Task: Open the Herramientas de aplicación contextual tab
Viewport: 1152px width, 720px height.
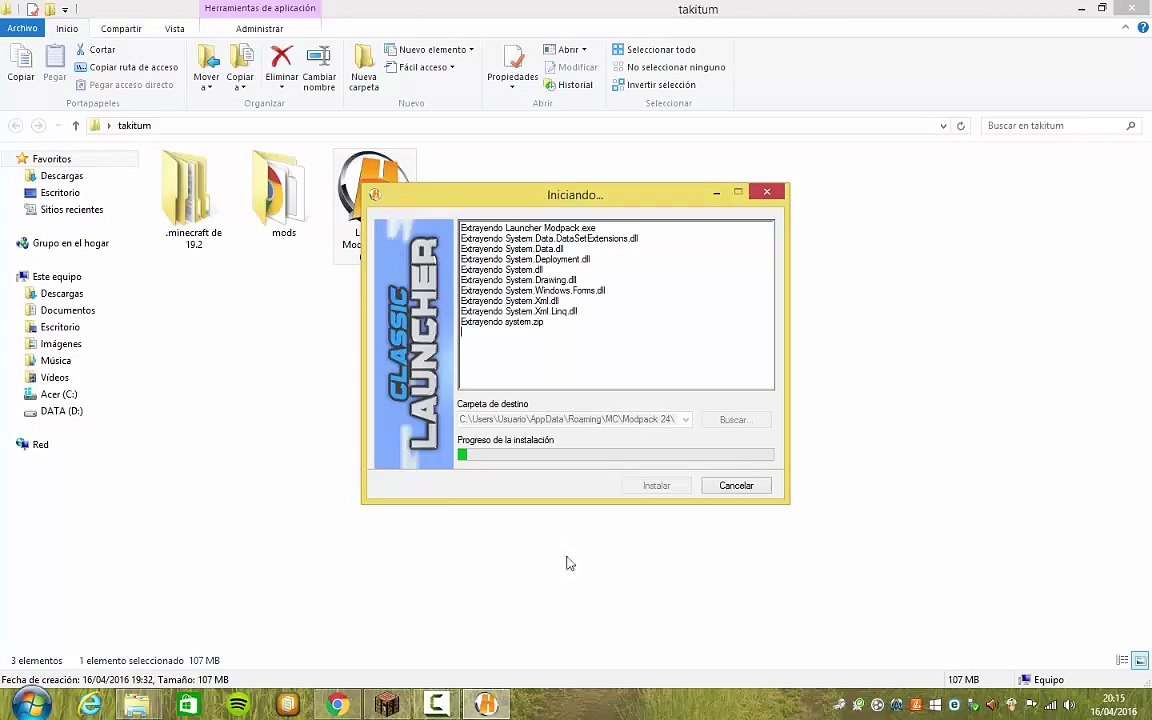Action: (x=260, y=8)
